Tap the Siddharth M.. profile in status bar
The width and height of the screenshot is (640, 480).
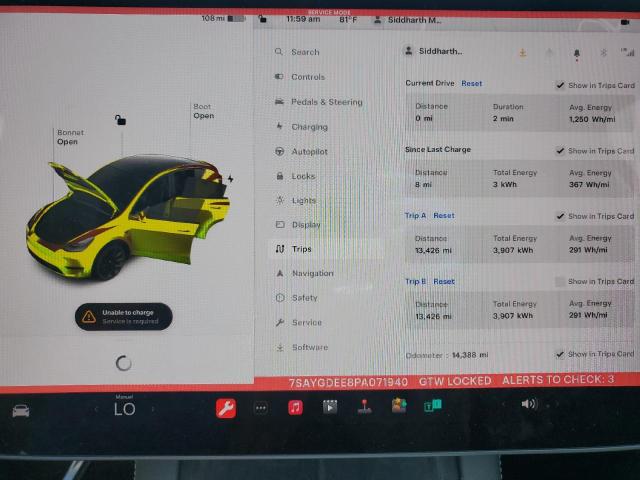[408, 20]
